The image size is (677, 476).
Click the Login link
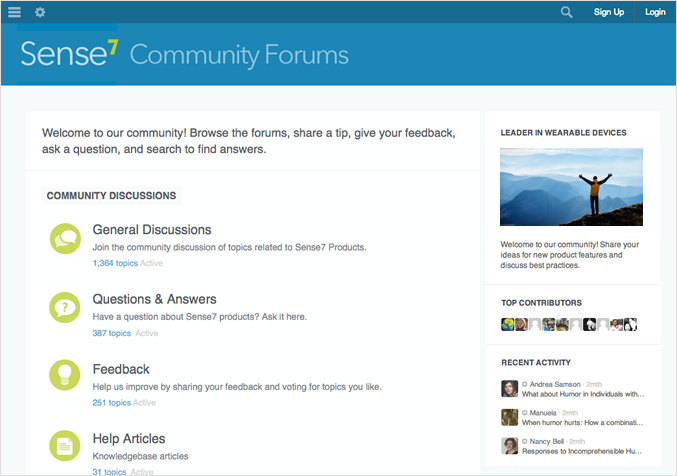(655, 12)
